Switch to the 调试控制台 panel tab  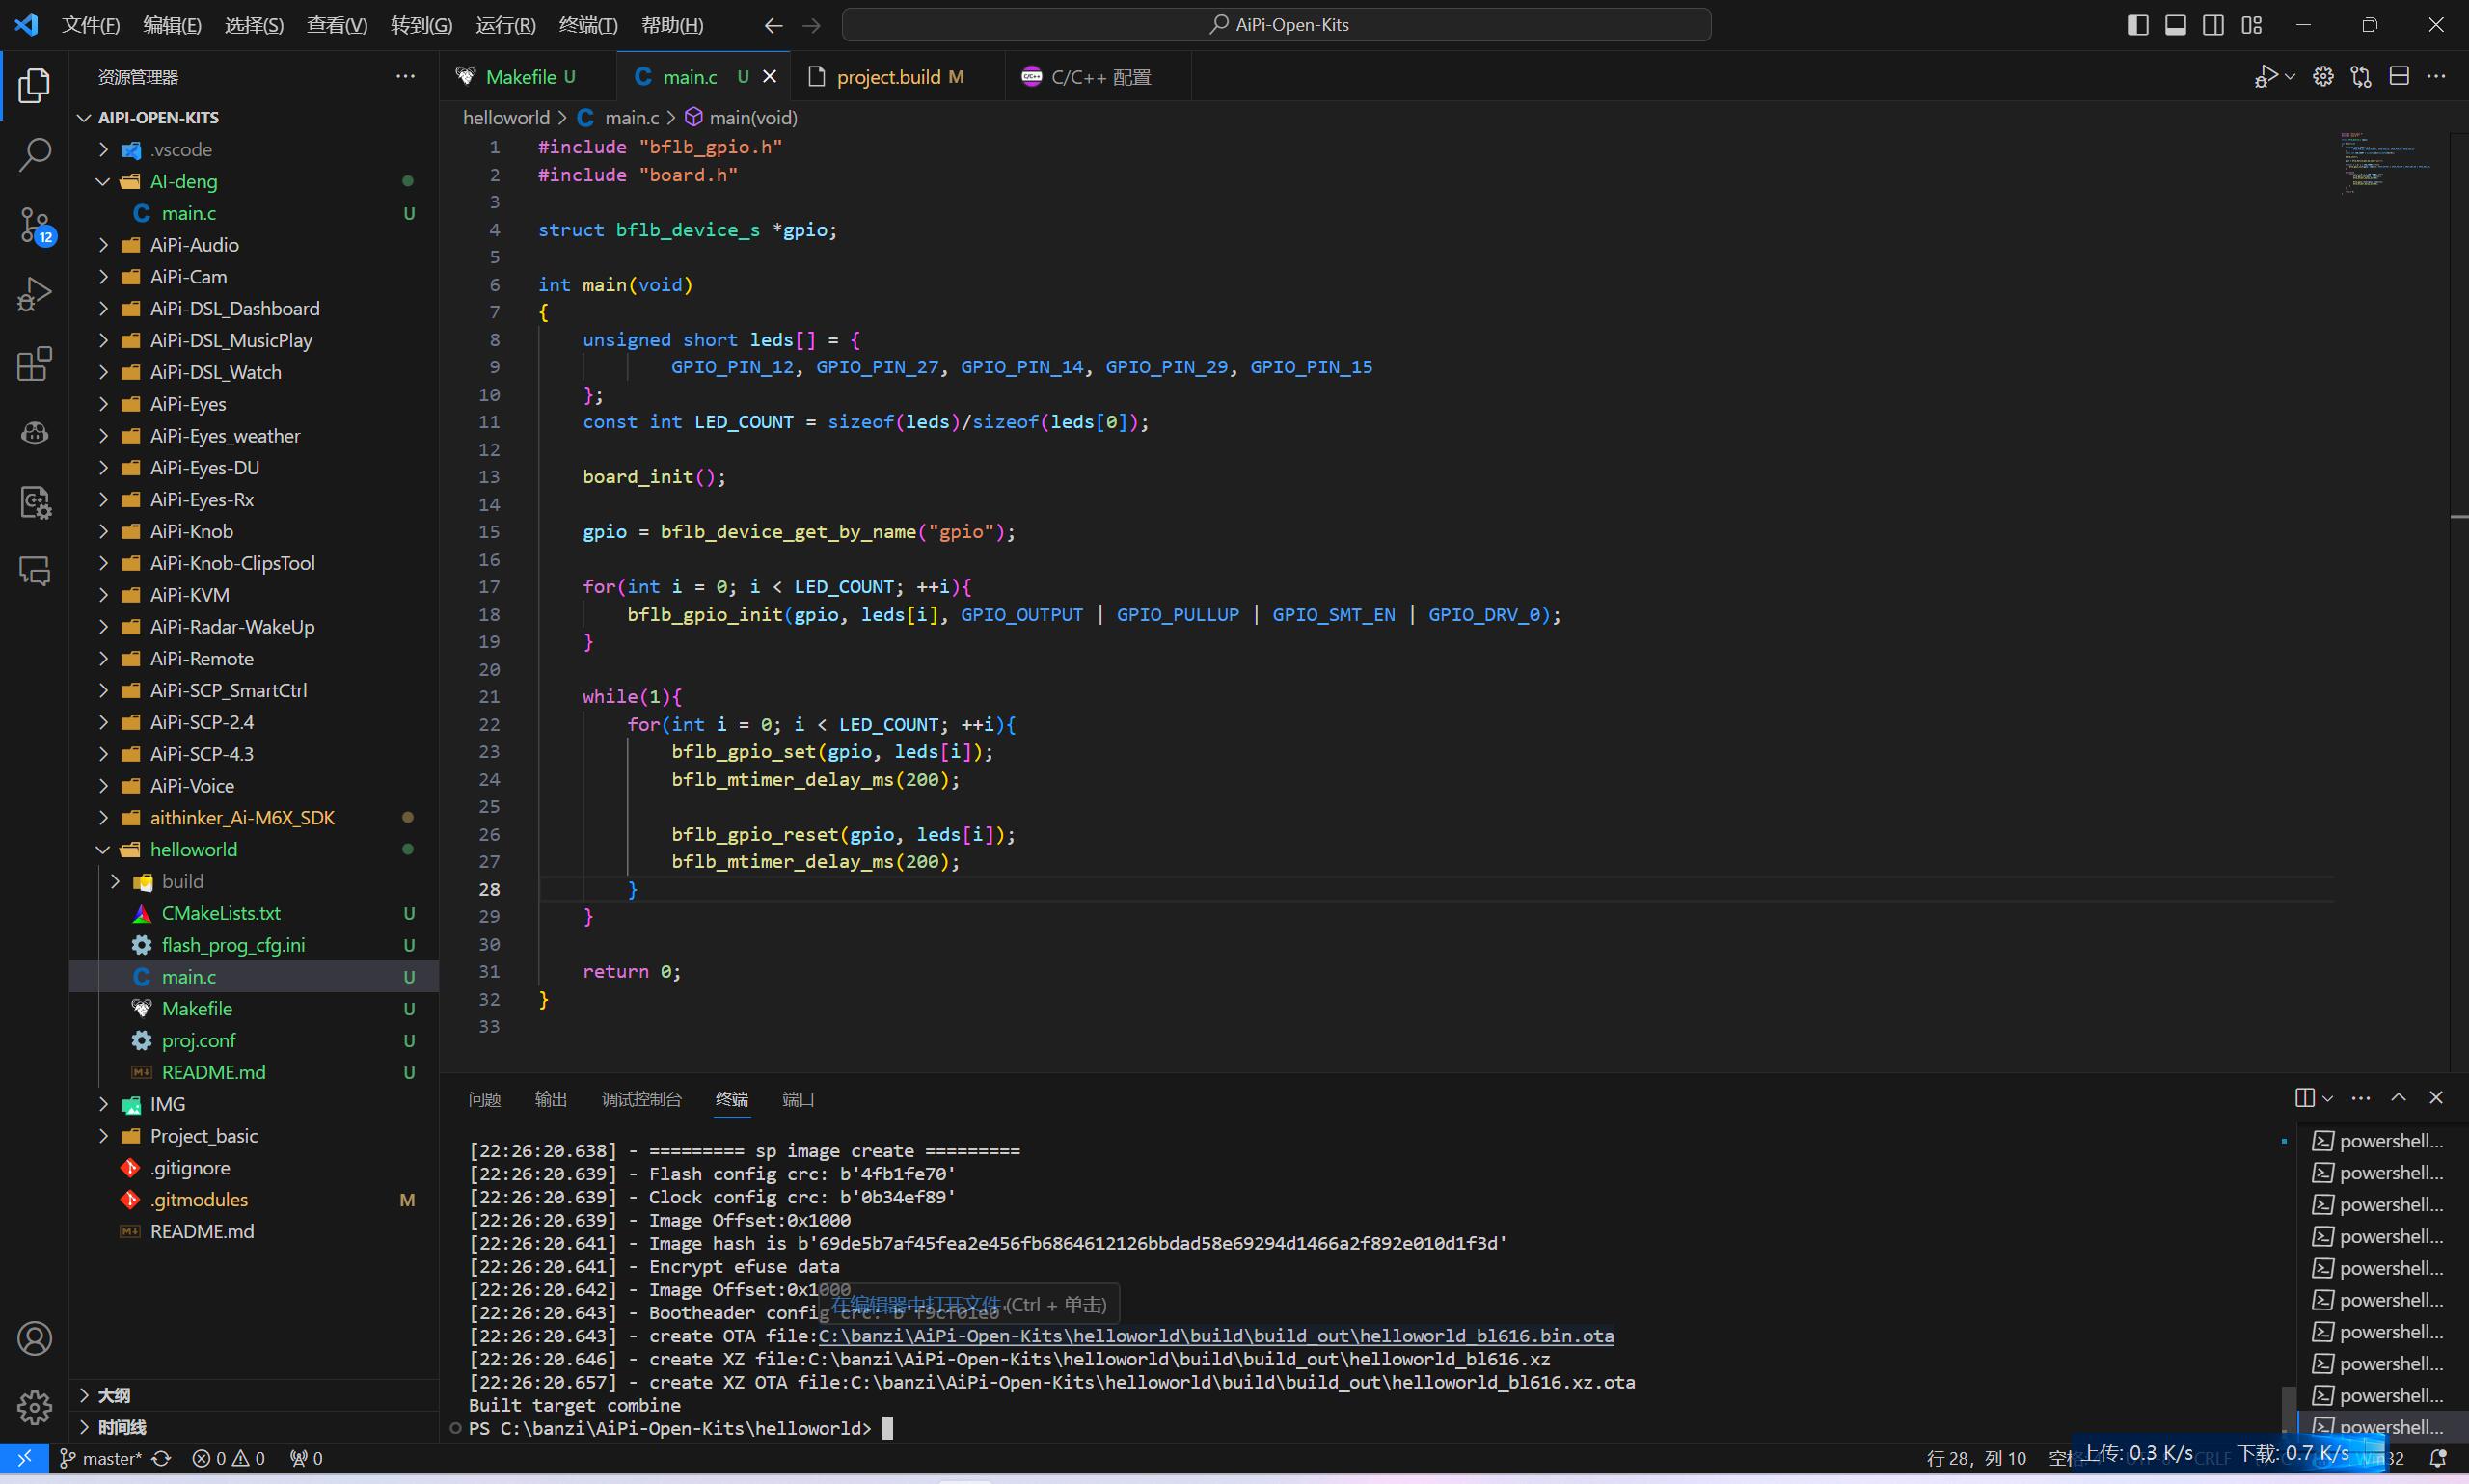[x=642, y=1099]
